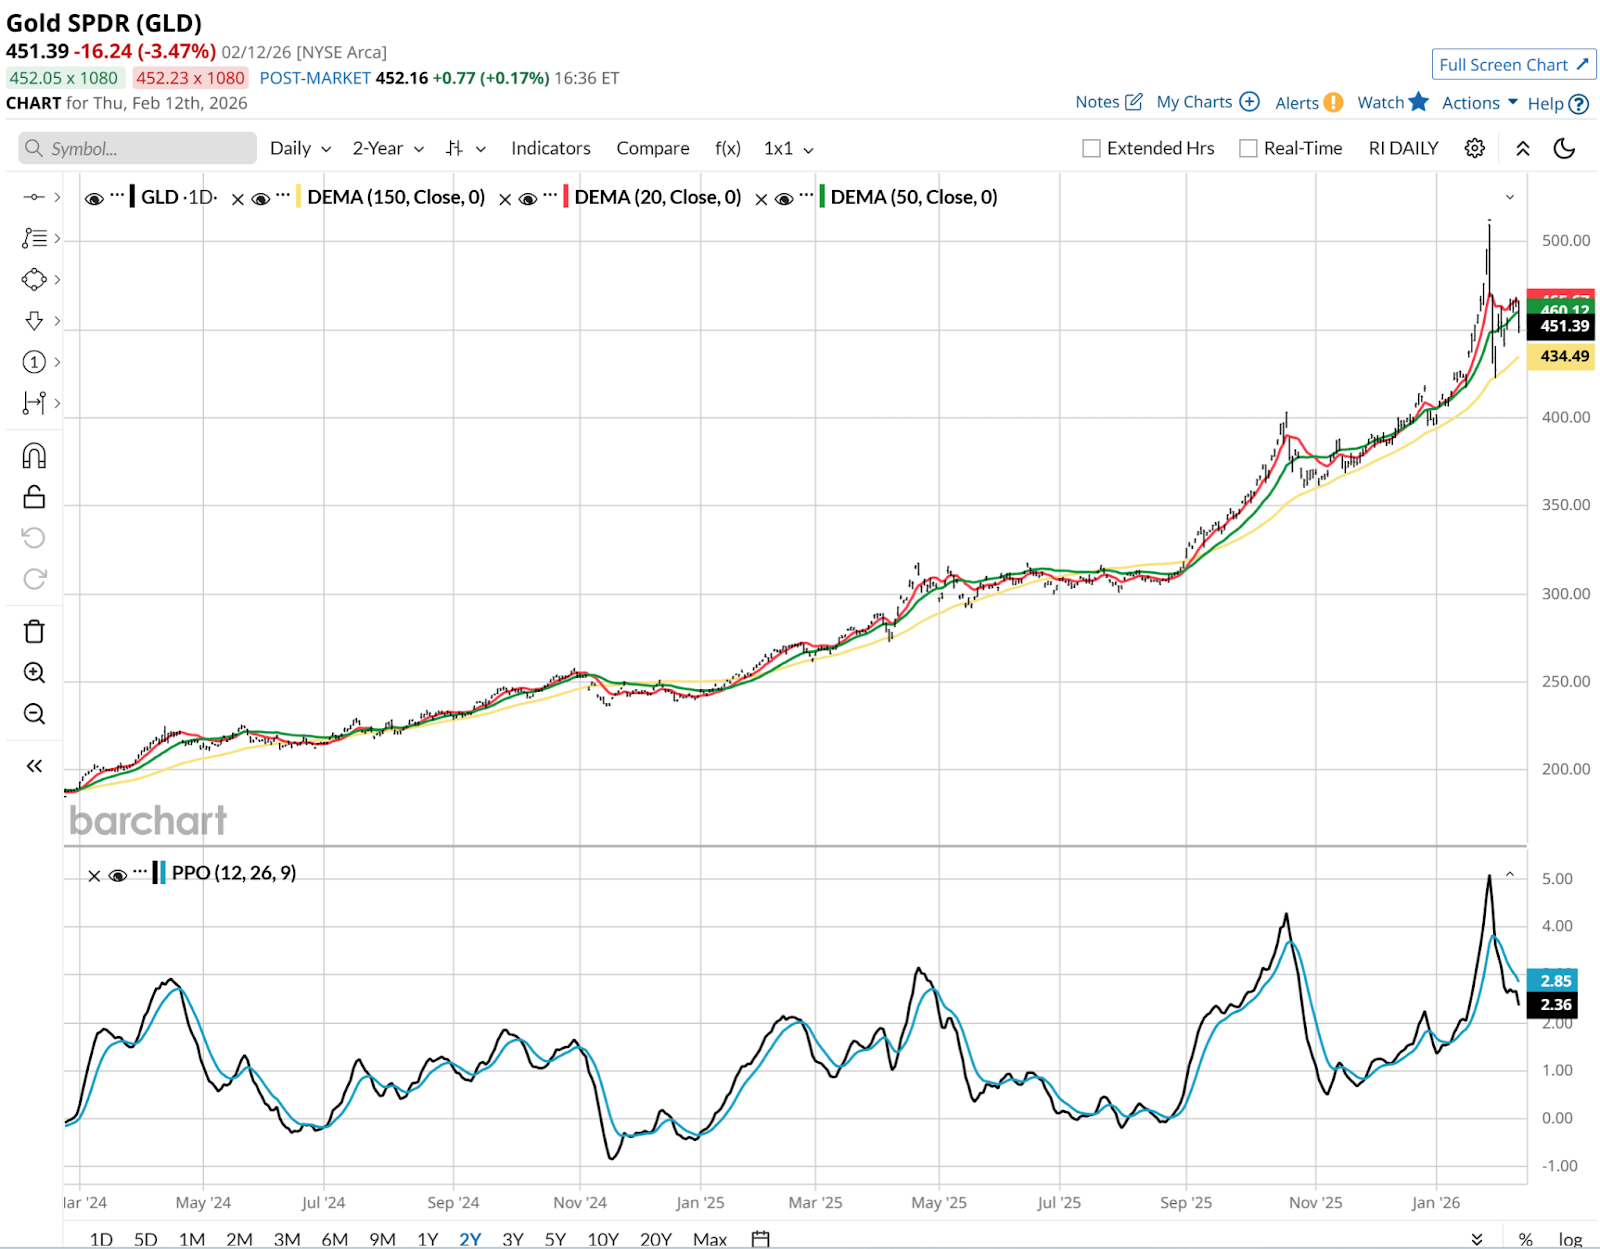Screen dimensions: 1600x1249
Task: Collapse the left drawing toolbar
Action: coord(34,766)
